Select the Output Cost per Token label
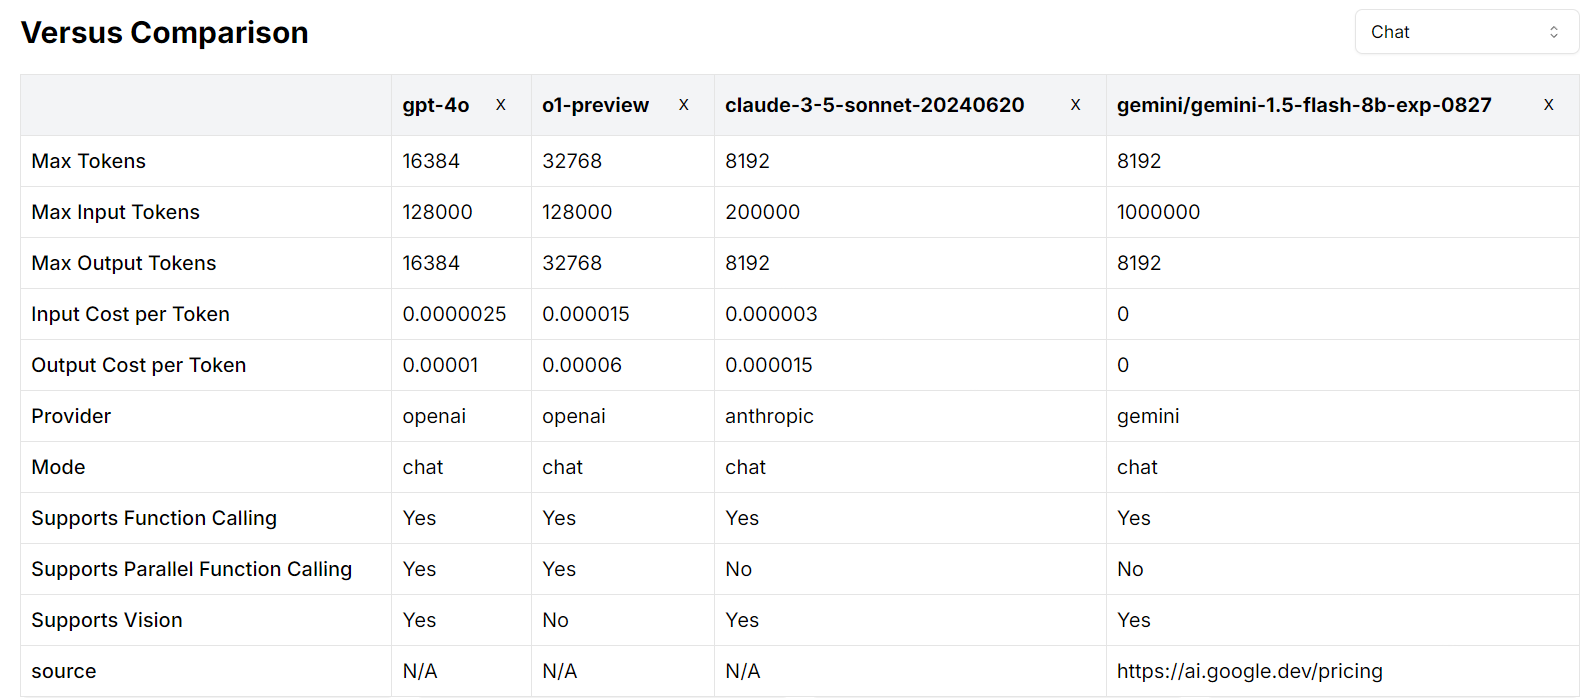The height and width of the screenshot is (698, 1588). [139, 365]
